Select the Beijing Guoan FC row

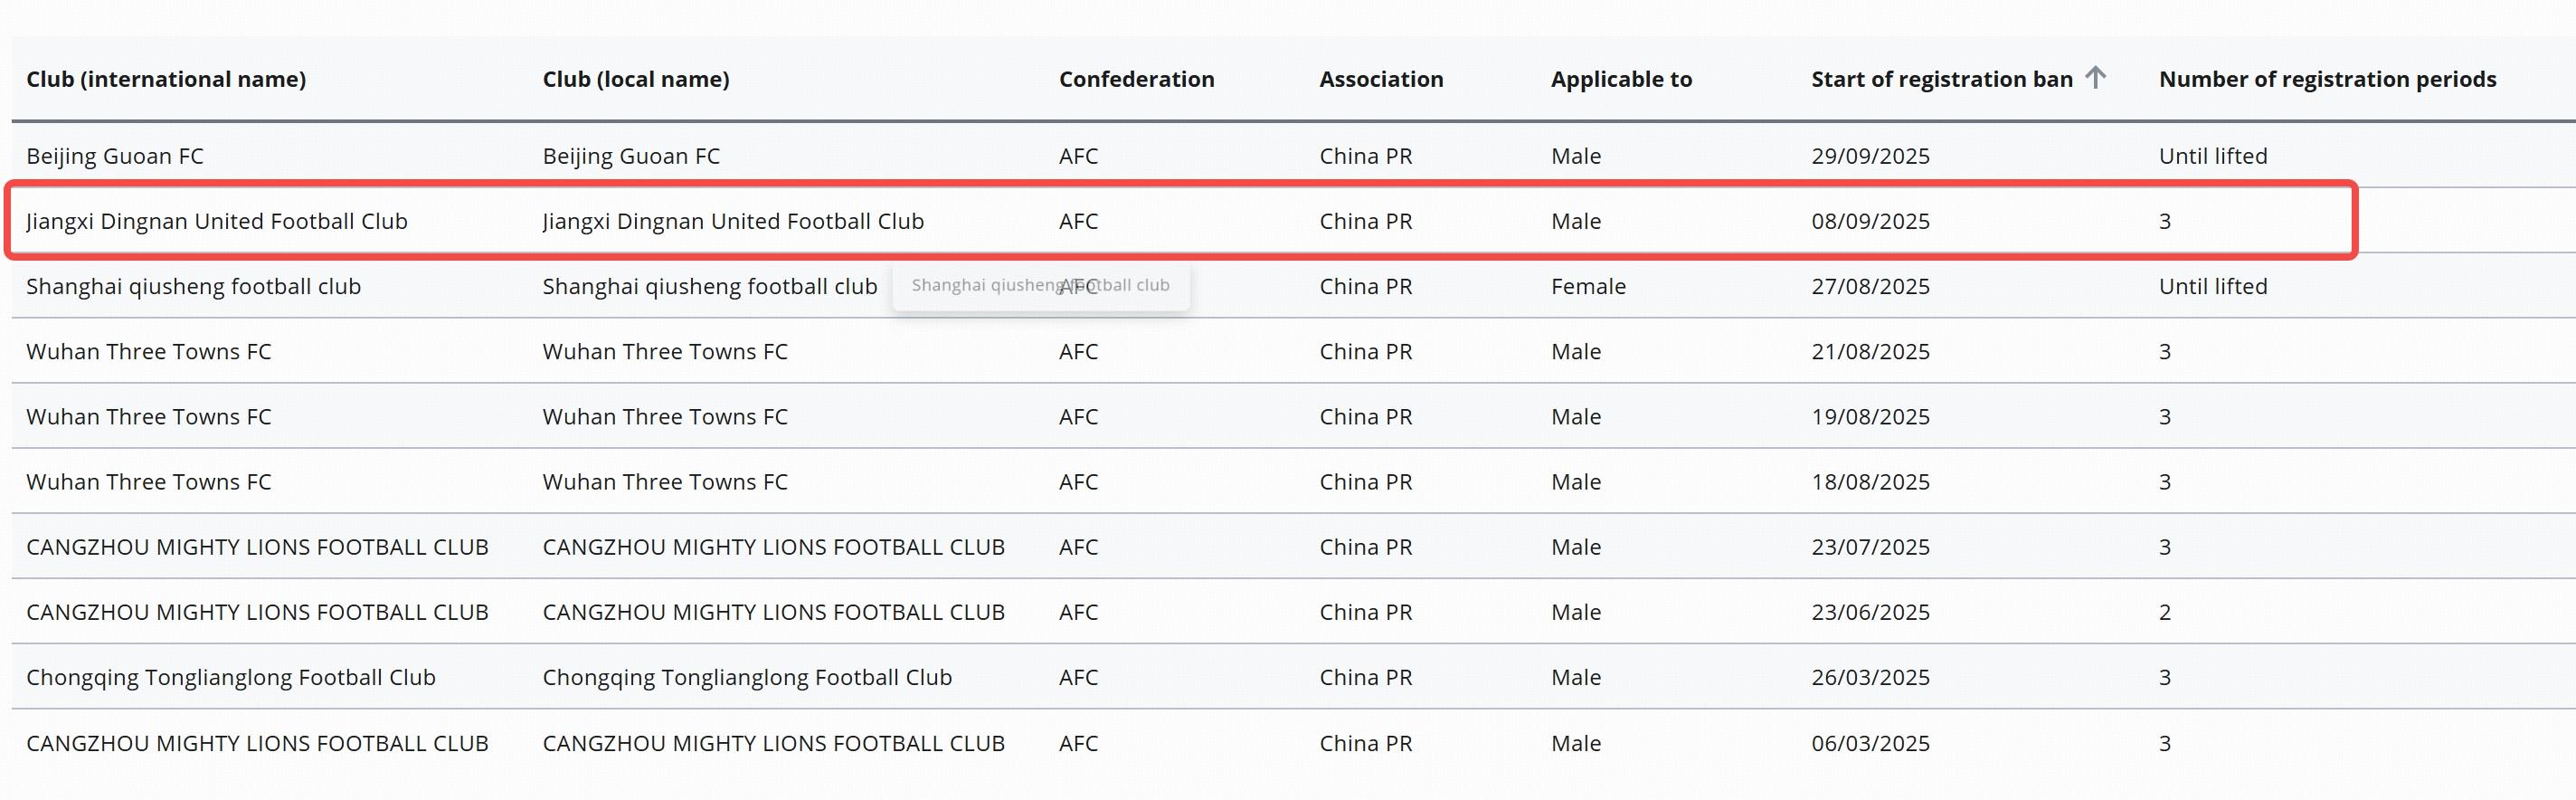click(115, 157)
